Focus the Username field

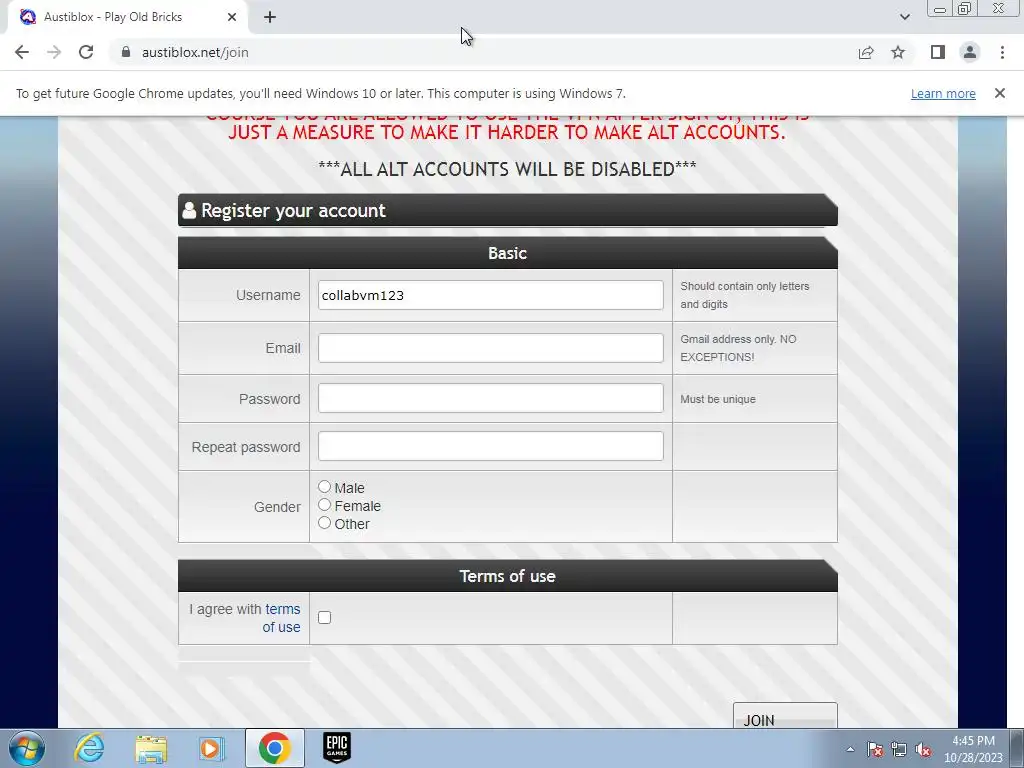tap(490, 295)
